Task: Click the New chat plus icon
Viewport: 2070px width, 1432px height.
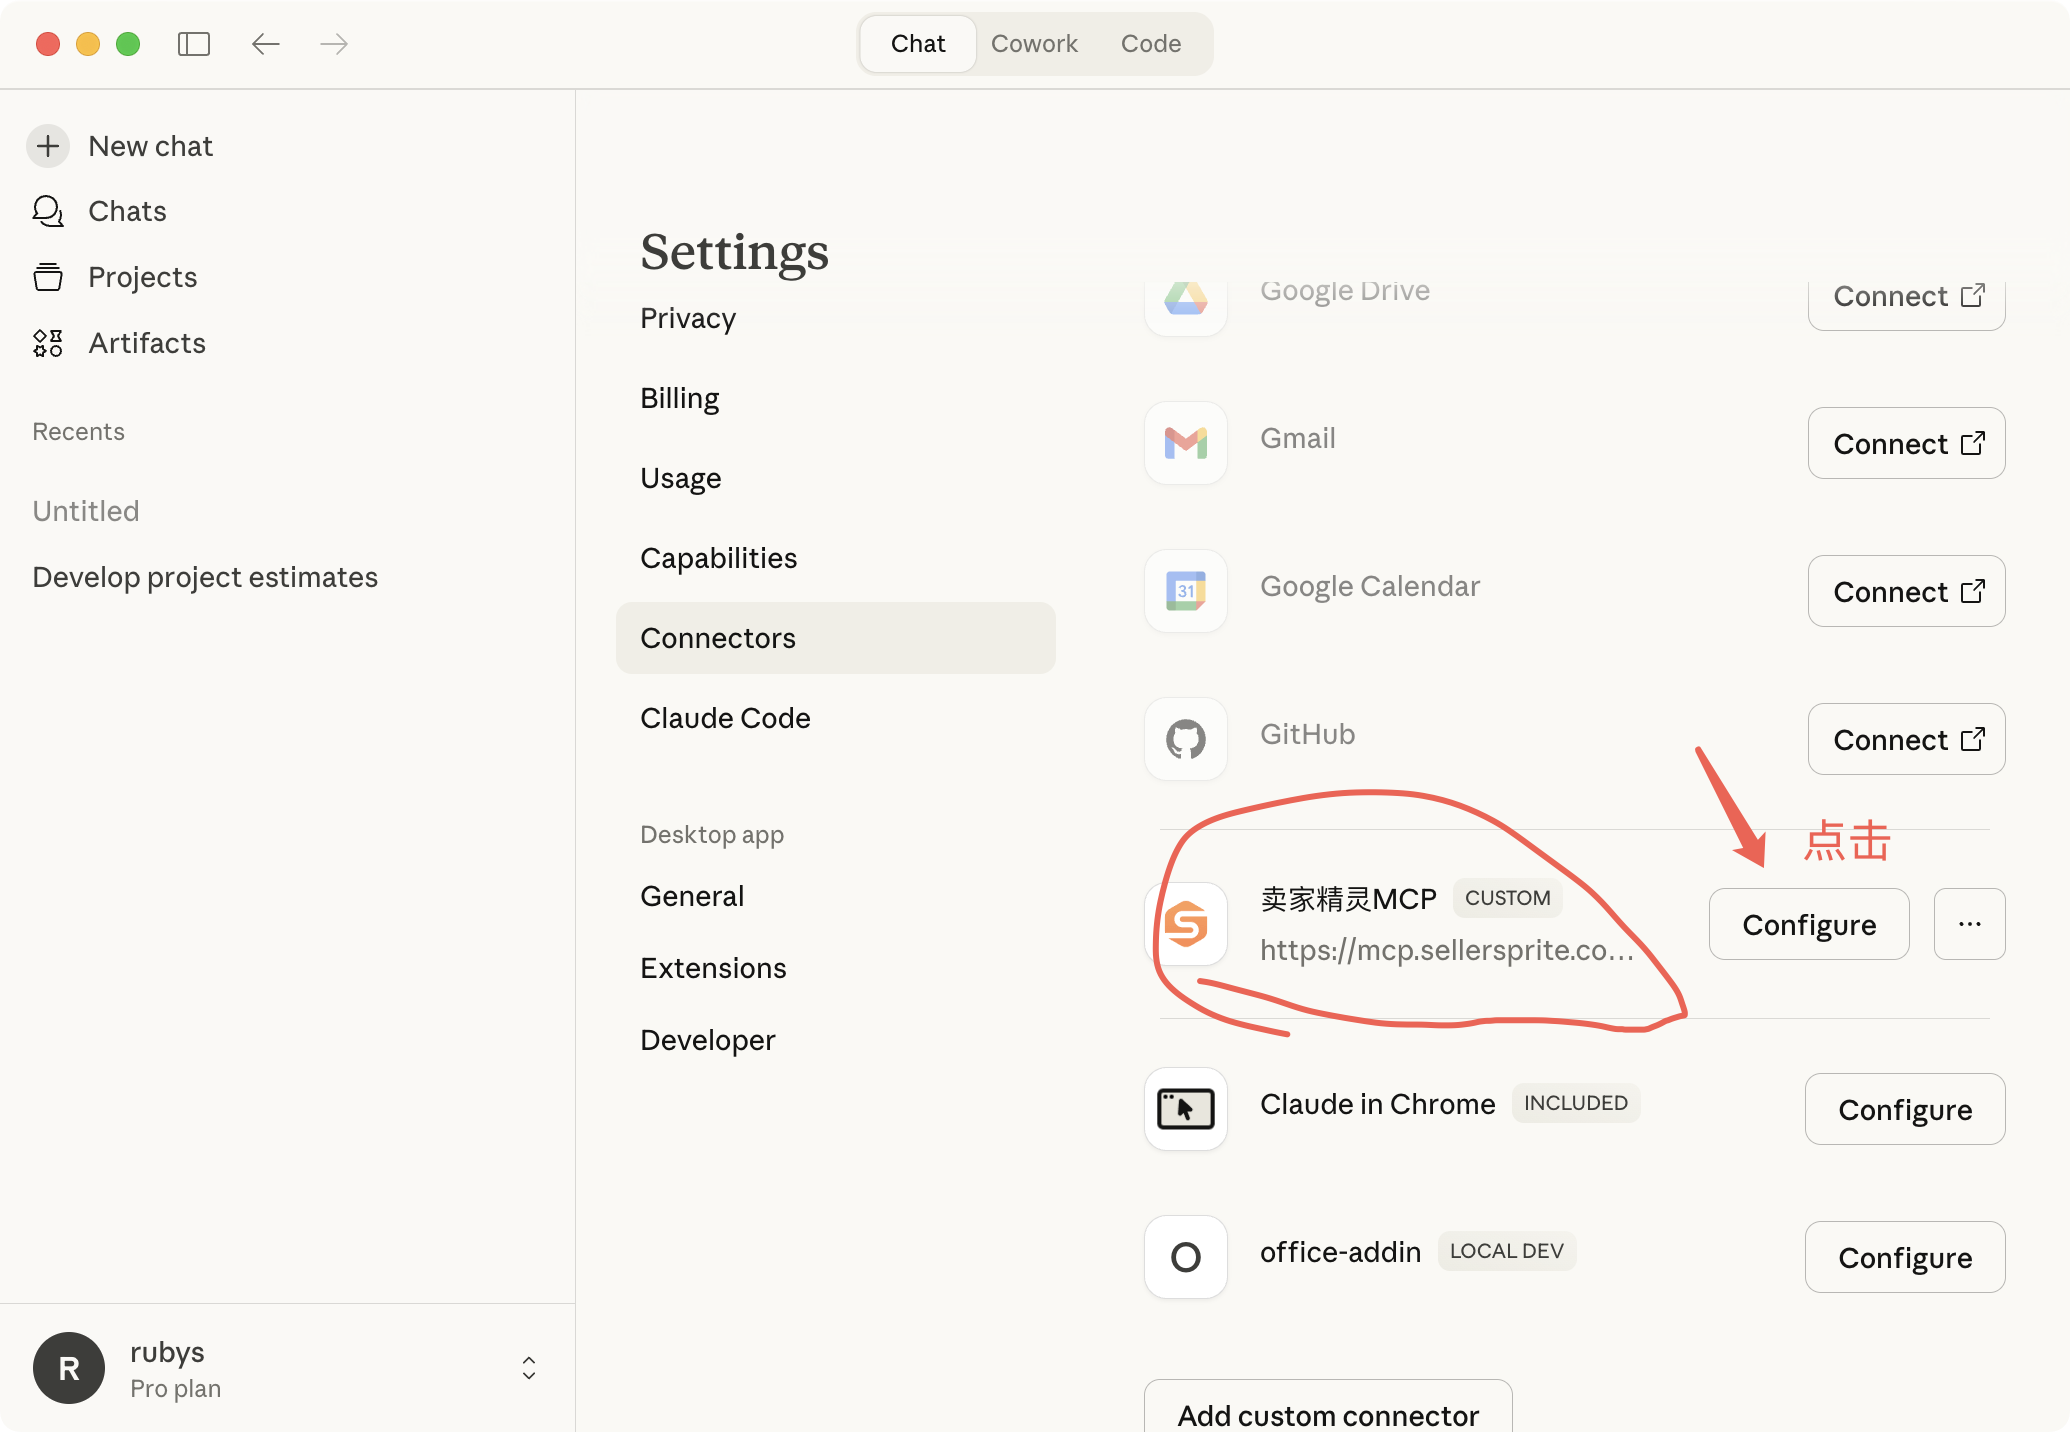Action: coord(48,146)
